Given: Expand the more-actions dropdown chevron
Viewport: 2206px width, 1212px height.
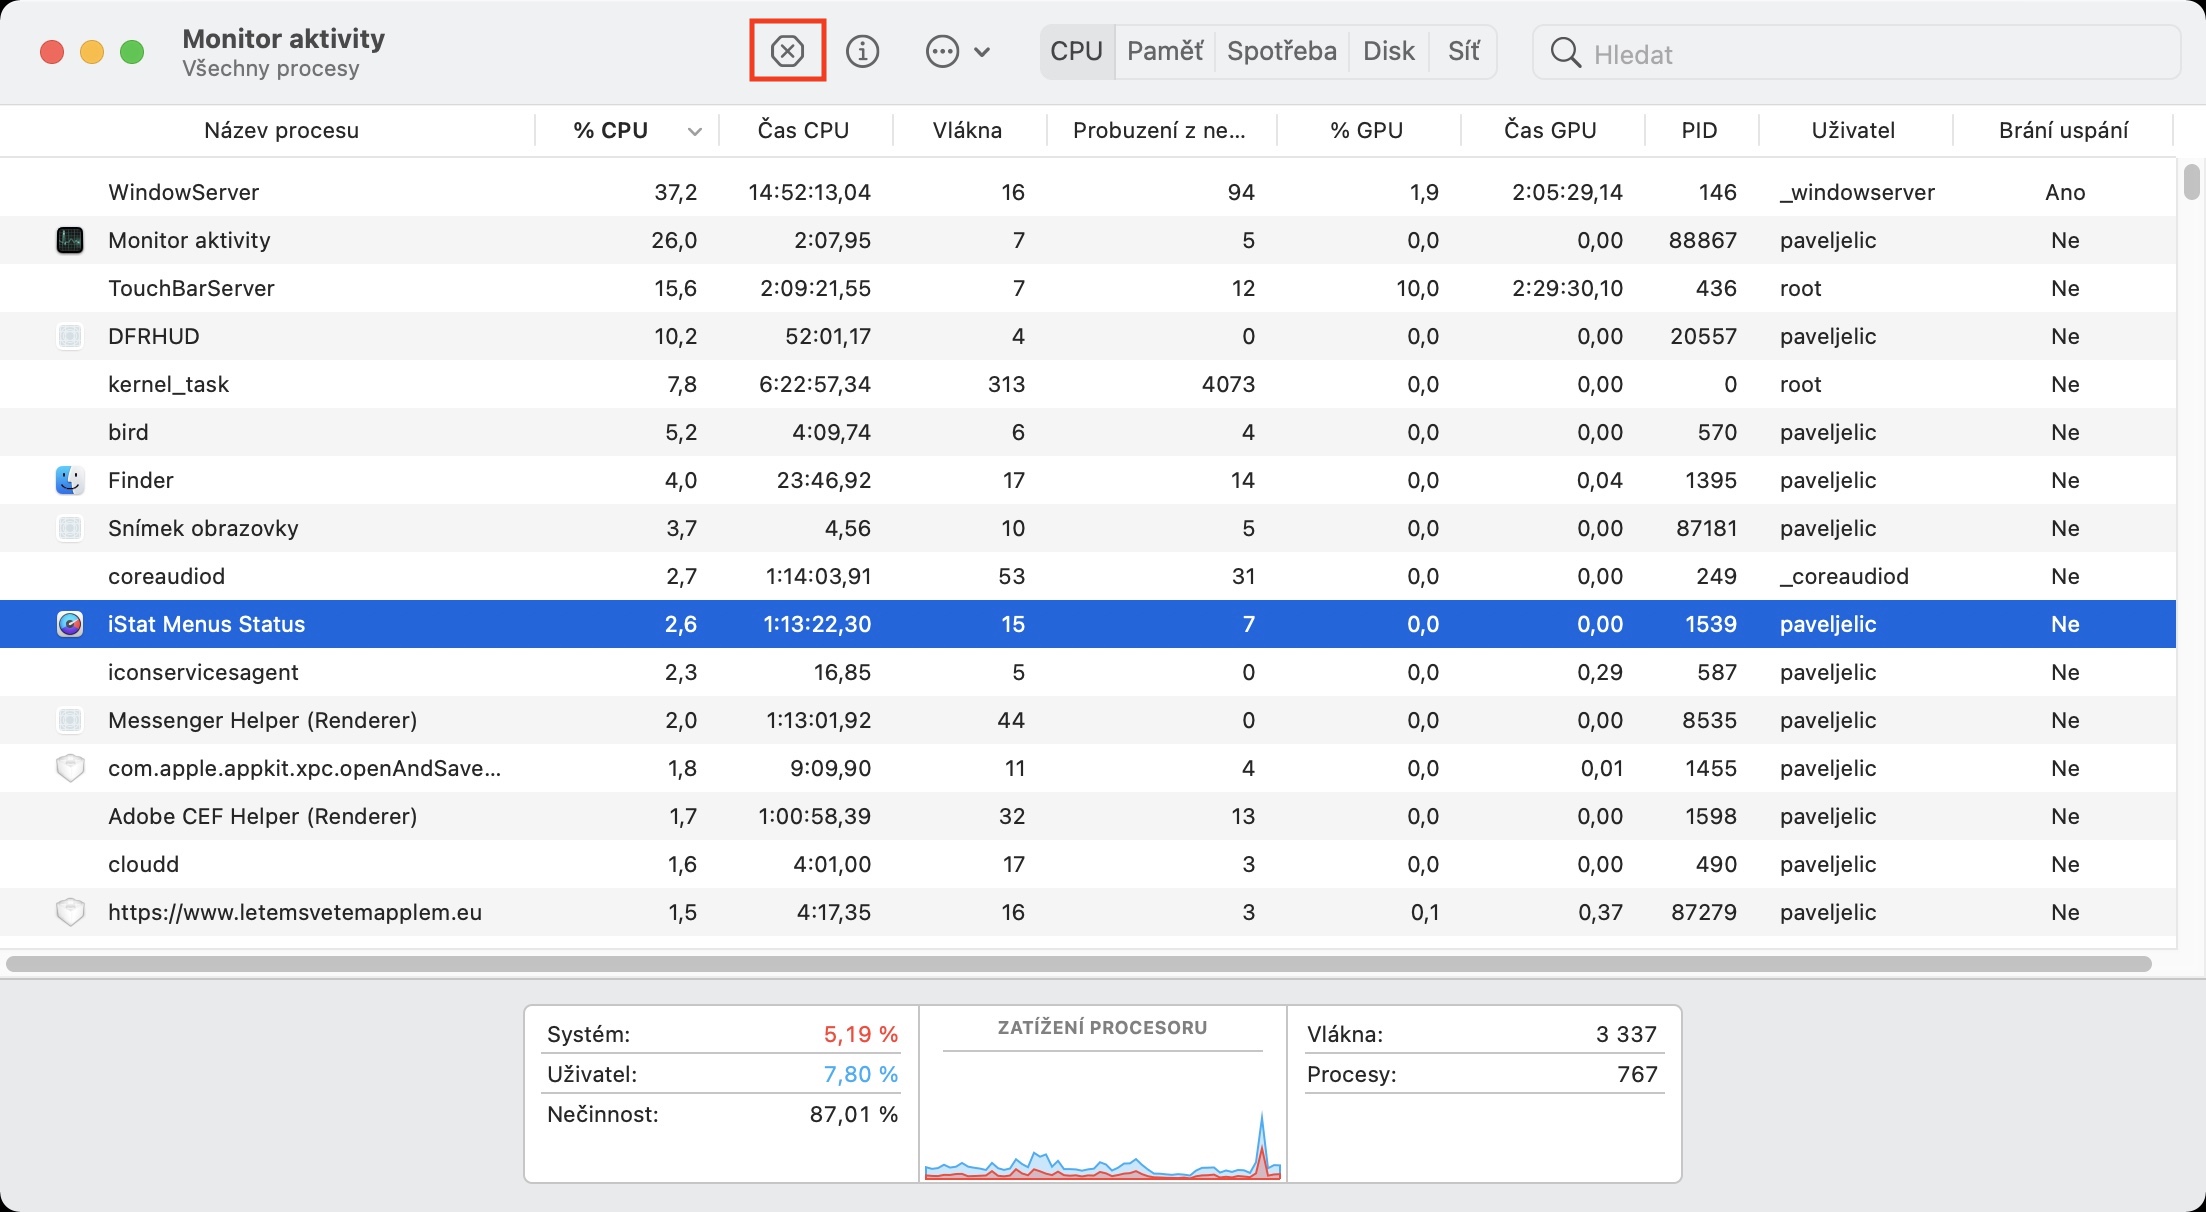Looking at the screenshot, I should coord(982,52).
